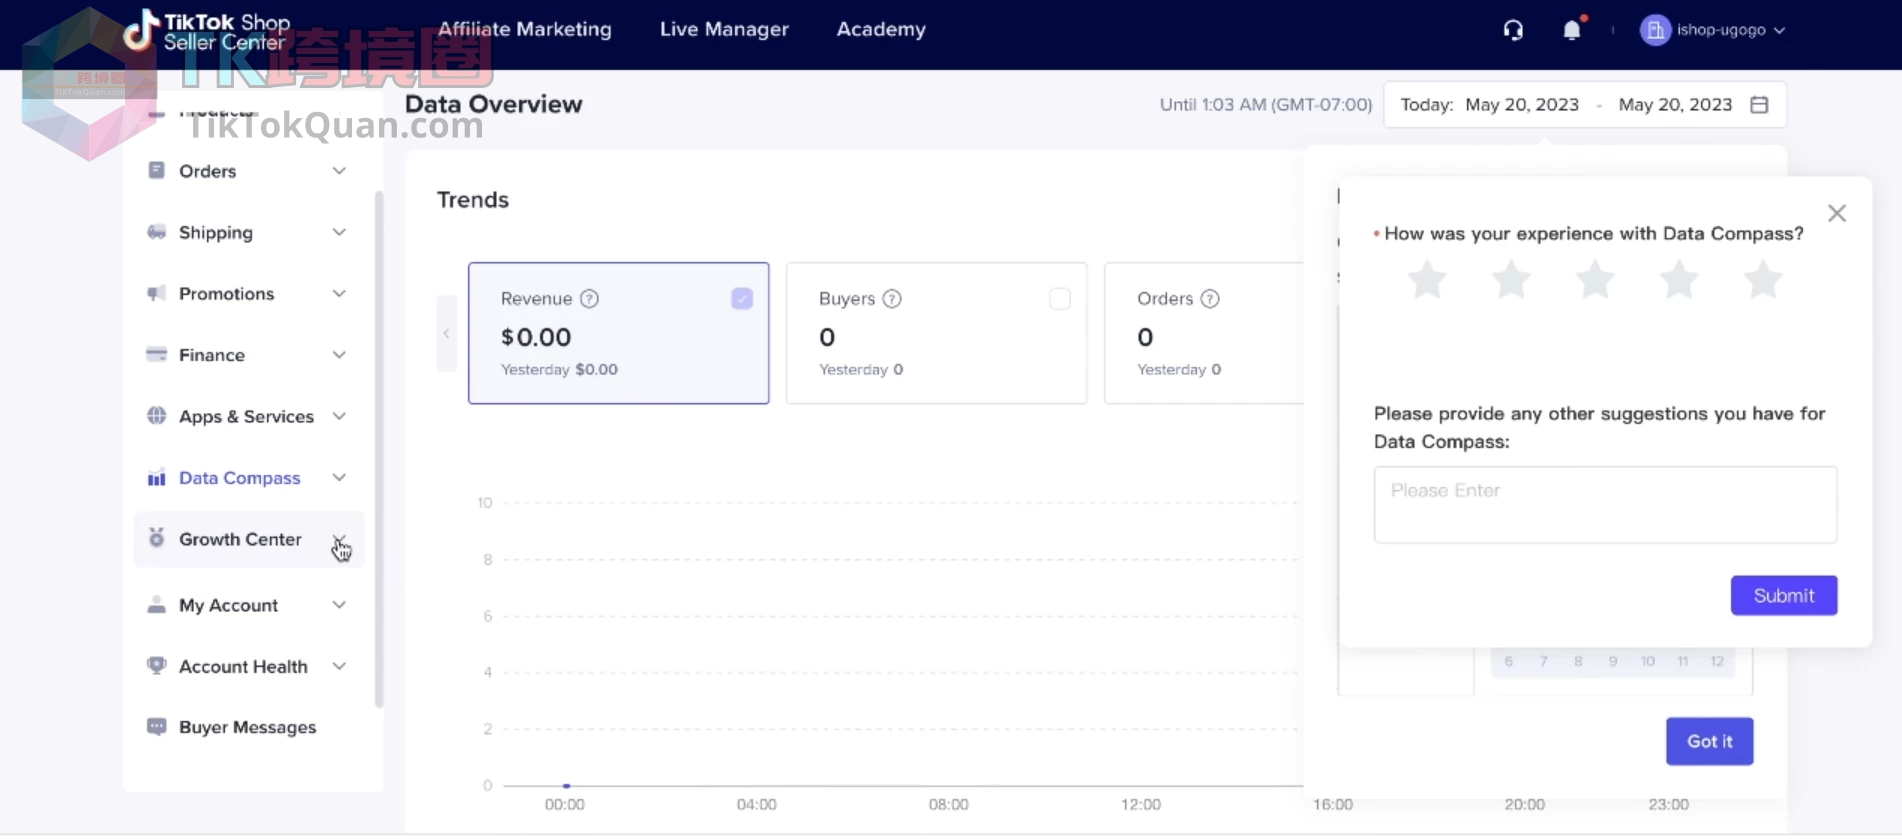Open the notifications bell
The image size is (1902, 839).
coord(1572,30)
